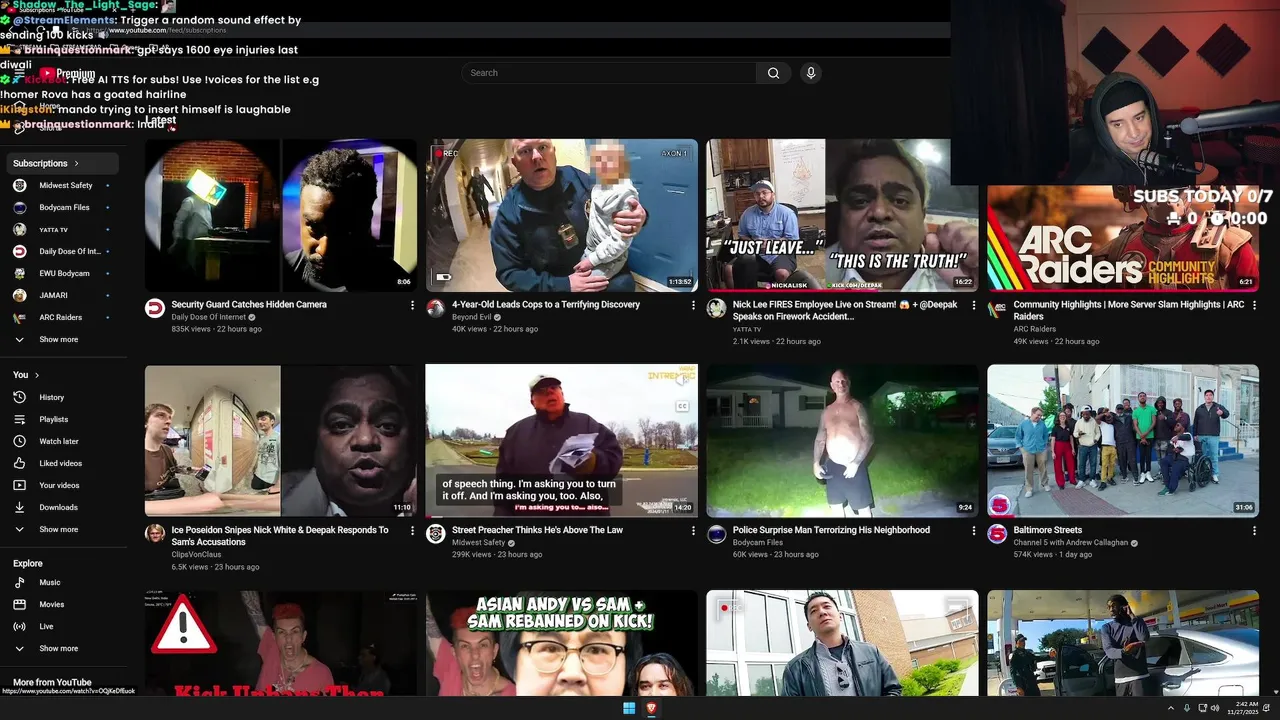The height and width of the screenshot is (720, 1280).
Task: Open more options for Nick Lee FIRES video
Action: 974,305
